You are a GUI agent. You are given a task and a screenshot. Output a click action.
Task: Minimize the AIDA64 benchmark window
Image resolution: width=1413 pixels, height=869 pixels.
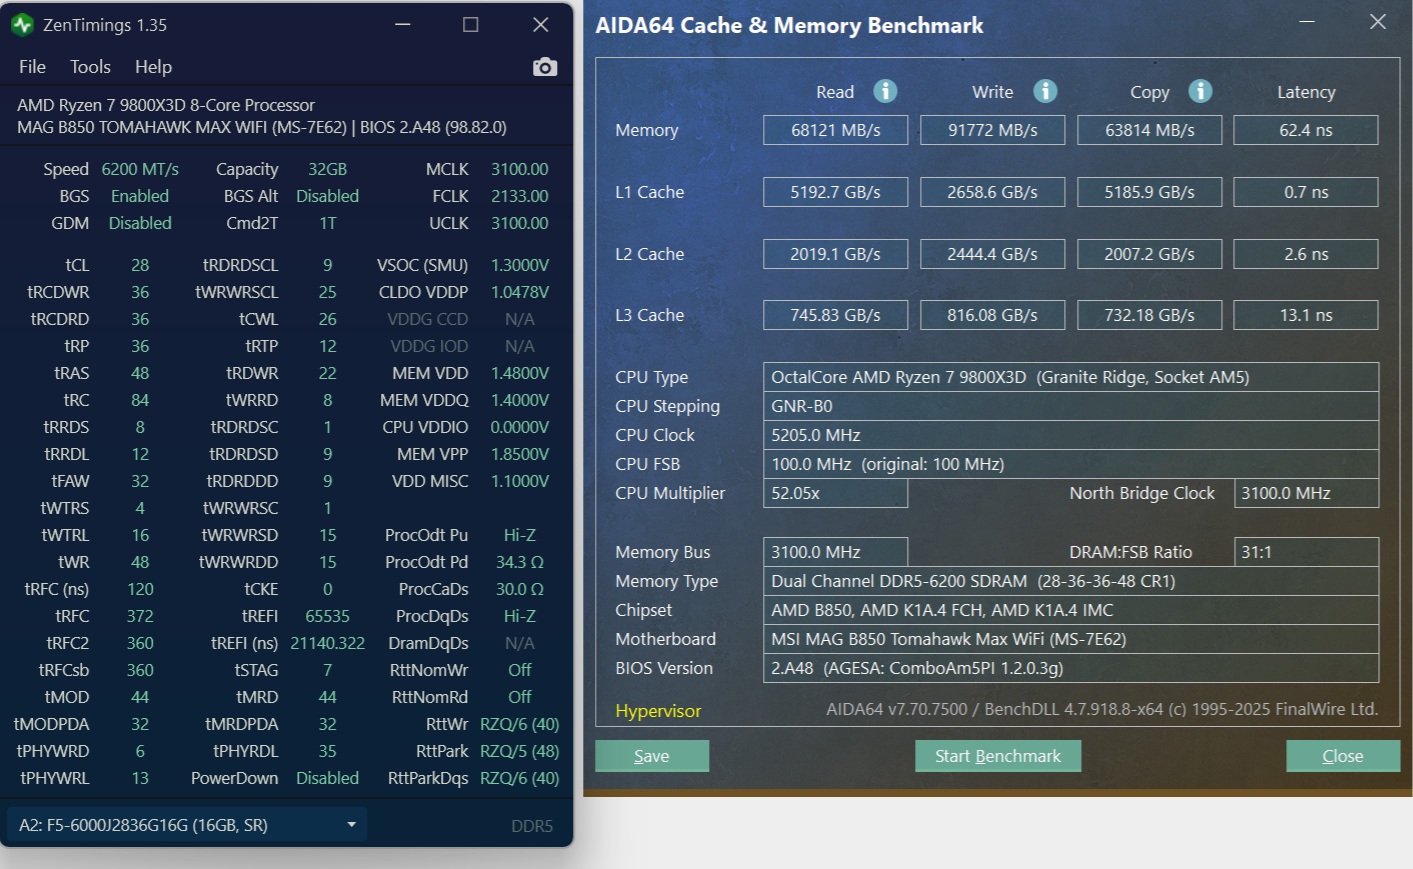pyautogui.click(x=1307, y=22)
